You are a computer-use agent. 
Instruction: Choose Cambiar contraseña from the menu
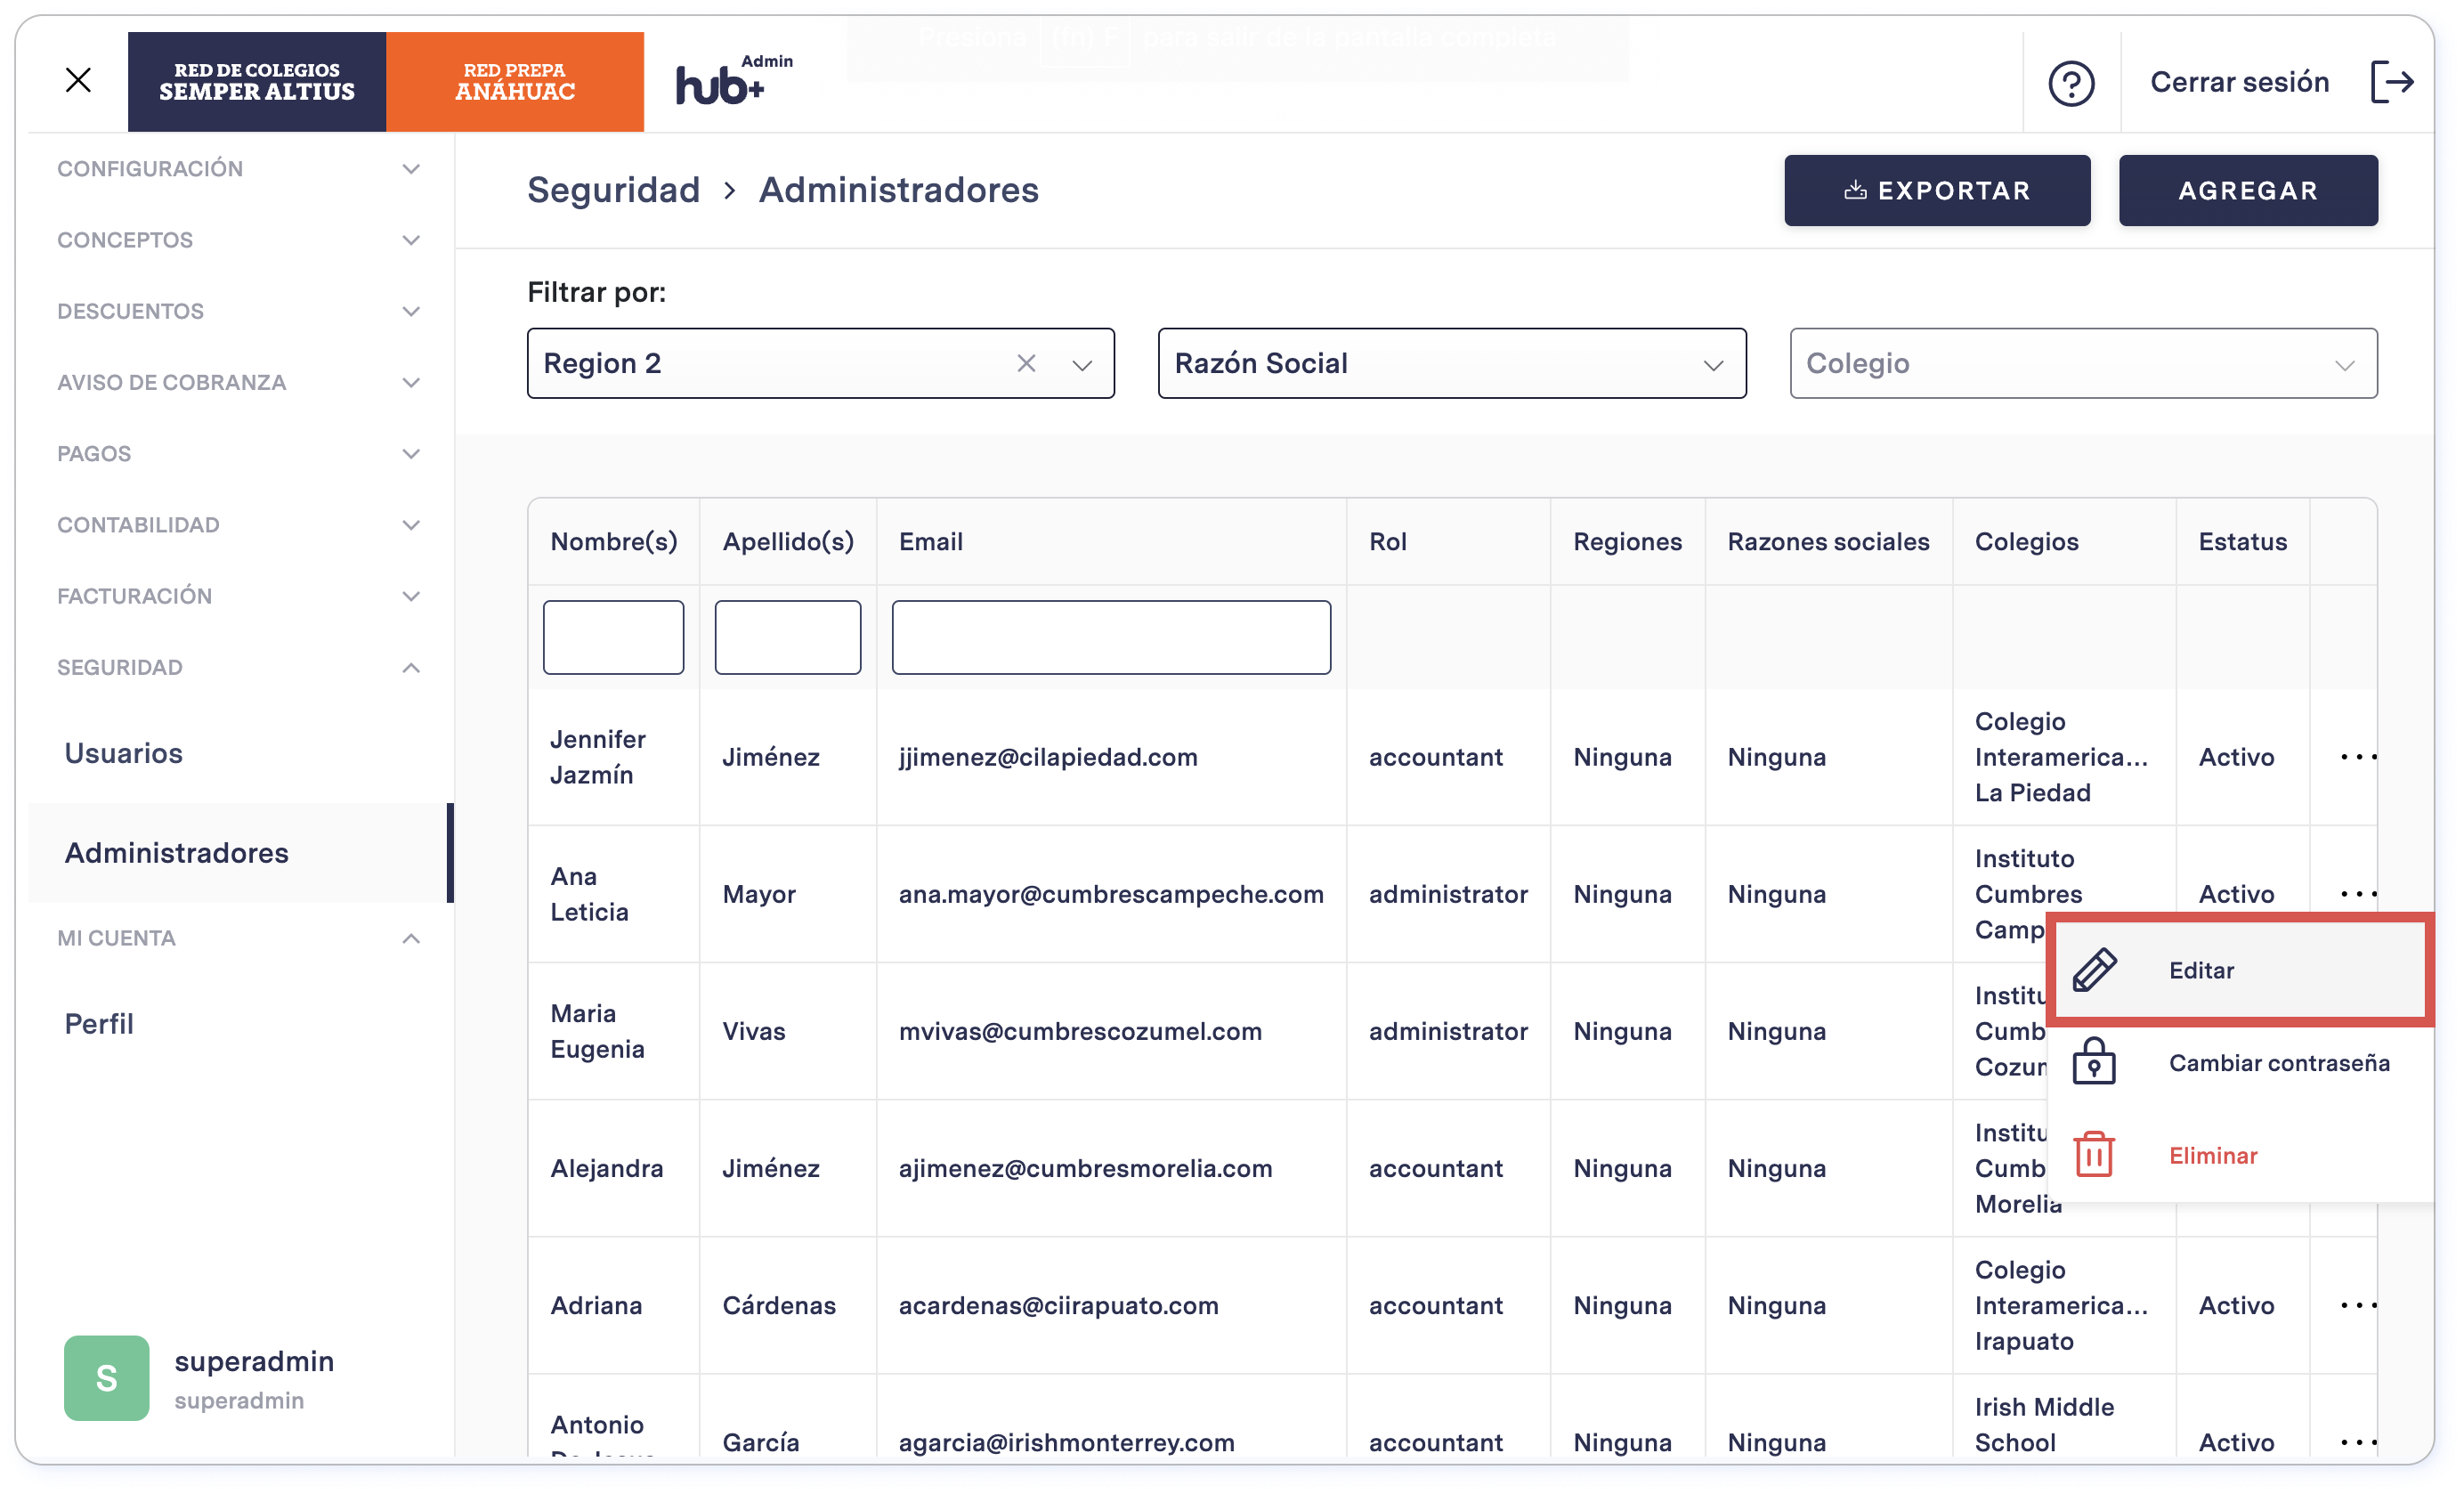pos(2240,1062)
